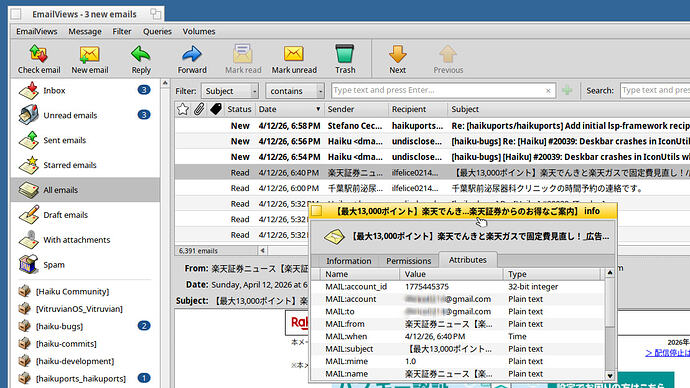This screenshot has width=690, height=388.
Task: Select the Attributes tab in info window
Action: pyautogui.click(x=468, y=260)
